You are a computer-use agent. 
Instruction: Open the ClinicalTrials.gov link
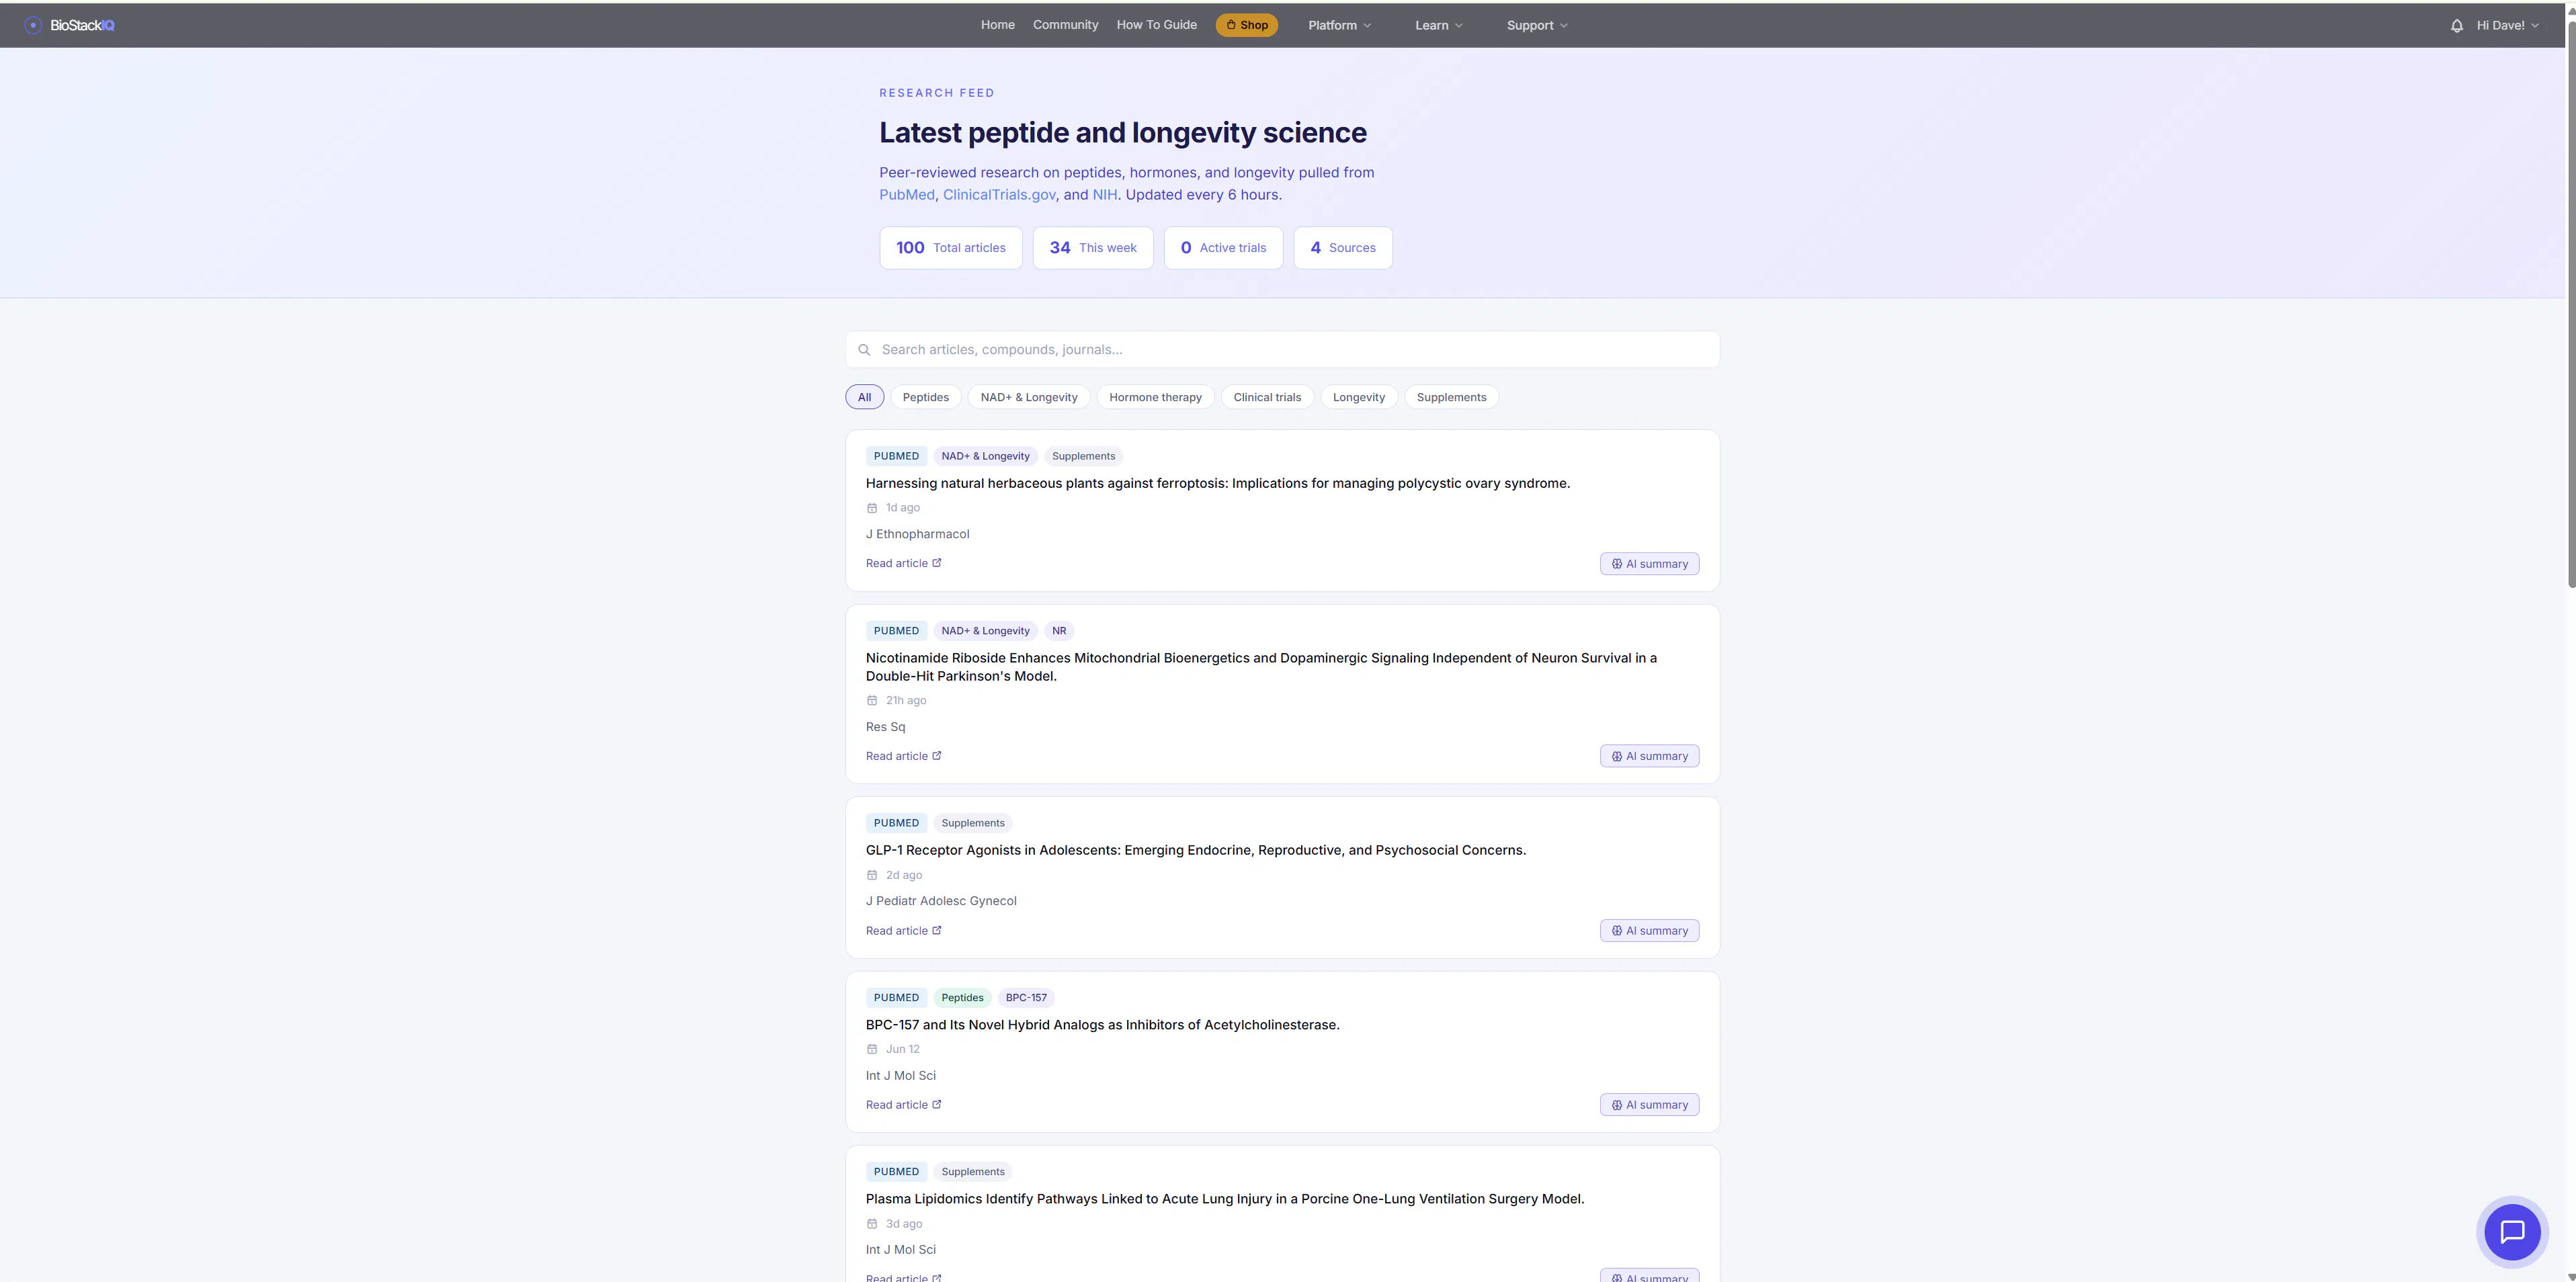[x=999, y=195]
